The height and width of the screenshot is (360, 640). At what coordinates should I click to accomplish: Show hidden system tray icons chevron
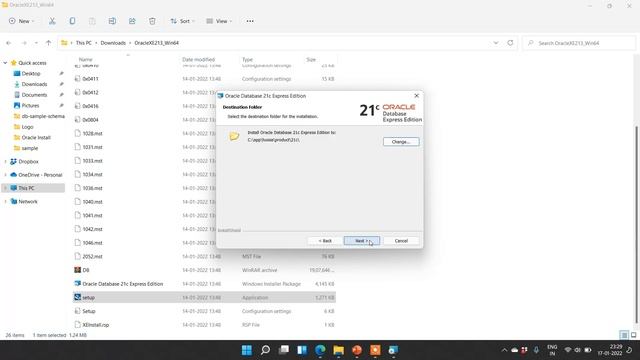(x=504, y=350)
